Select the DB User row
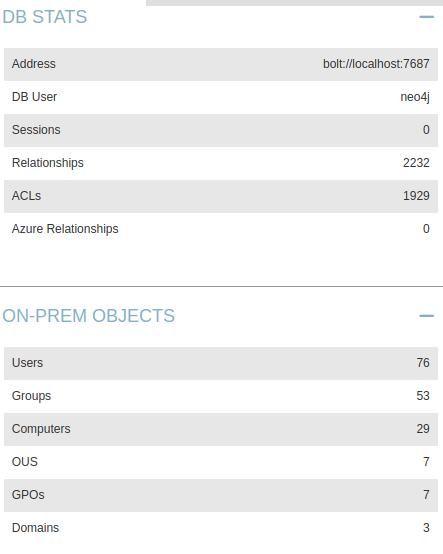The height and width of the screenshot is (554, 443). point(221,97)
